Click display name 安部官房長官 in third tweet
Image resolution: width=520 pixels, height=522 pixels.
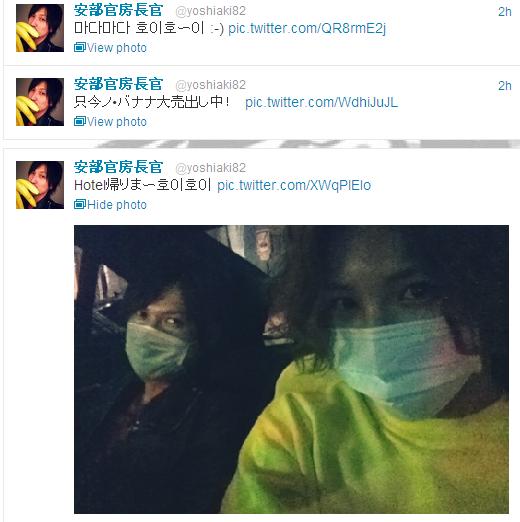click(x=118, y=167)
